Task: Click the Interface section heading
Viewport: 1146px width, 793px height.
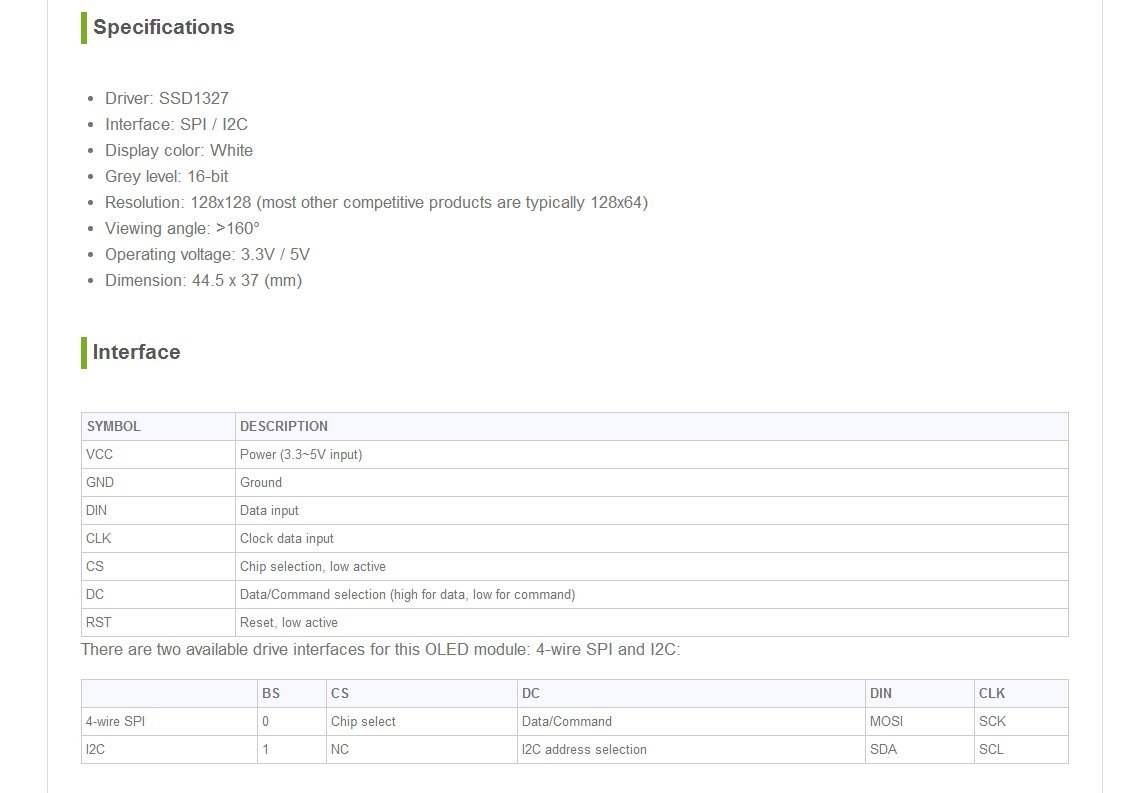Action: 136,352
